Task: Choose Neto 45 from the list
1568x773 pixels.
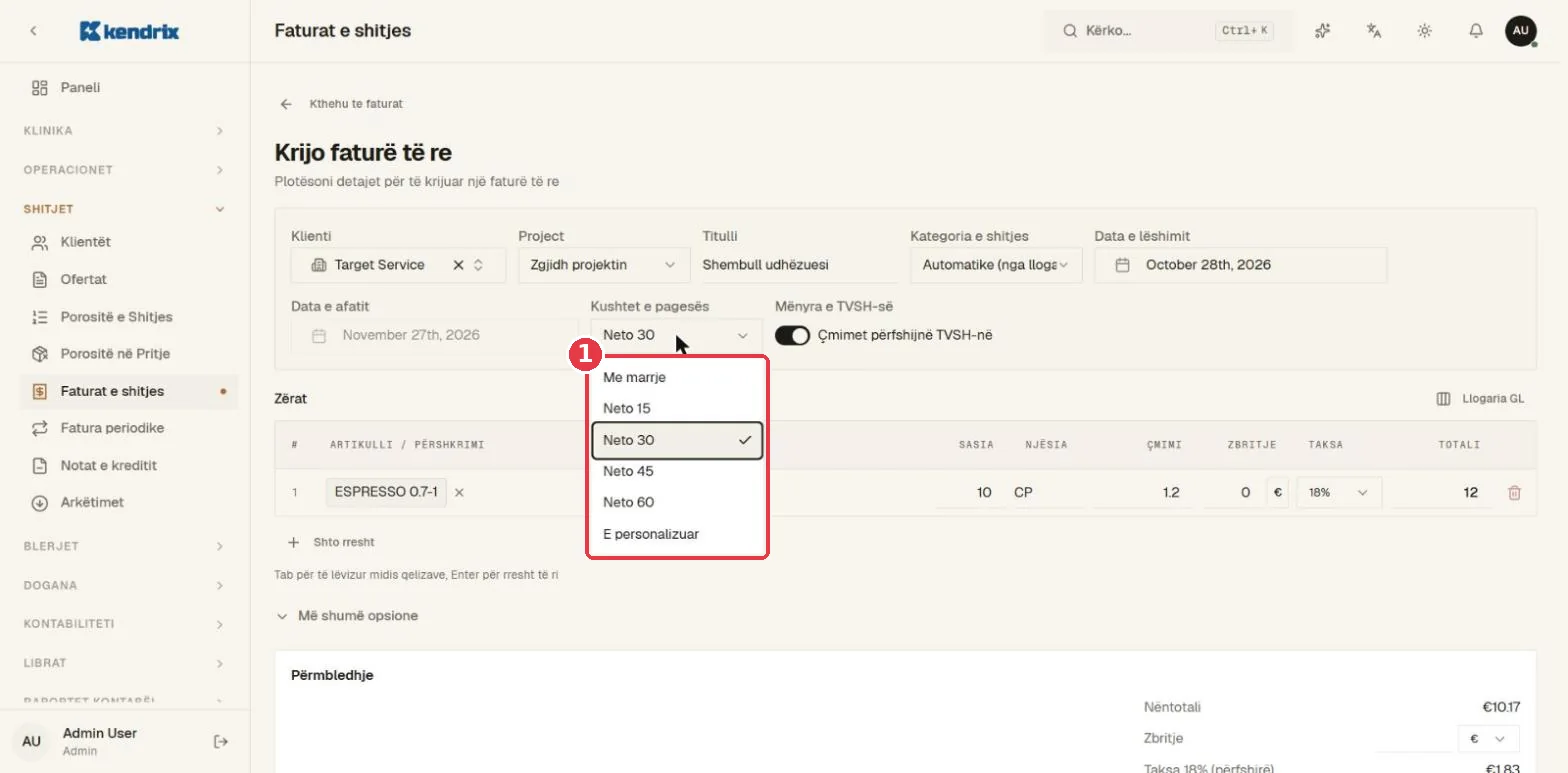Action: (x=677, y=471)
